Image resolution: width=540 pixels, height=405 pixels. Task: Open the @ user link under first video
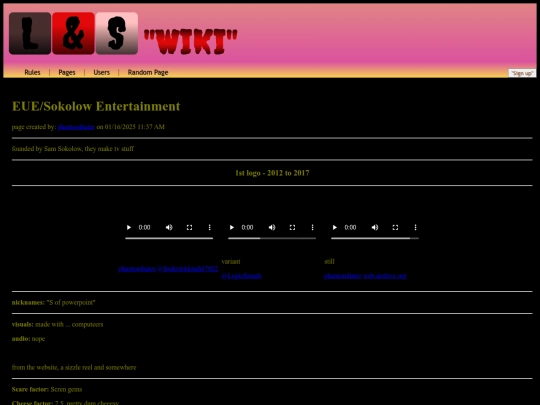(188, 269)
